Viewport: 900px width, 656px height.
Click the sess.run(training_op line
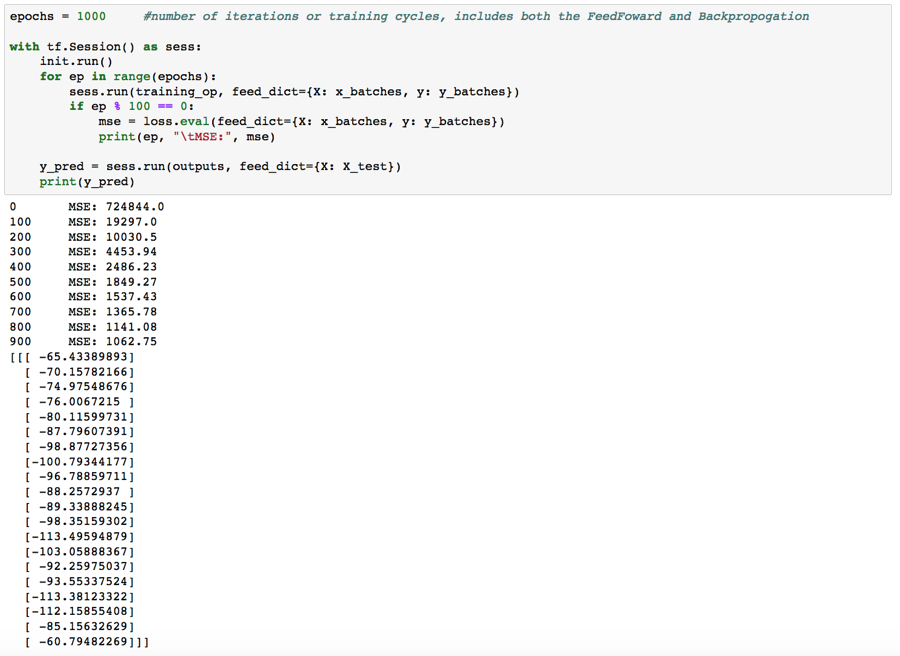(294, 92)
